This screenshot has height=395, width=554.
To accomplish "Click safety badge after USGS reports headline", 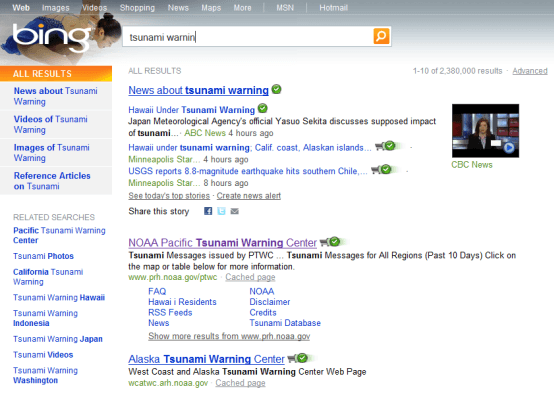I will [x=384, y=170].
